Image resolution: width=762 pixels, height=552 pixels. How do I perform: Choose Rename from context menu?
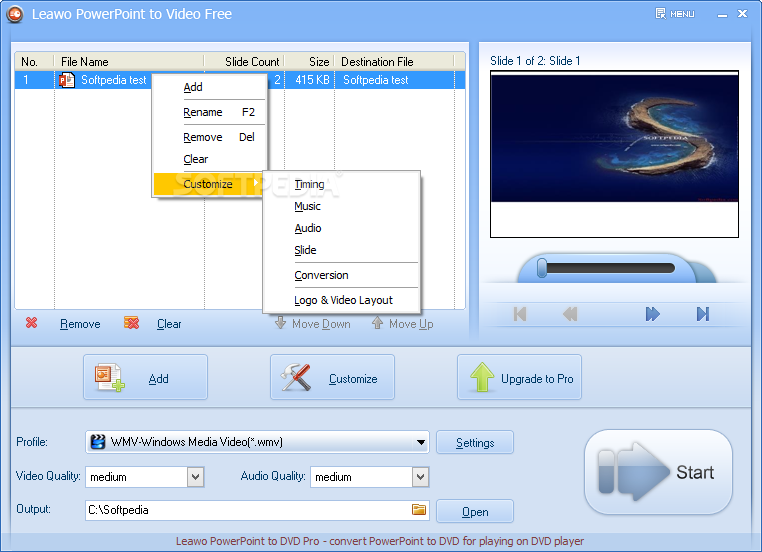(x=210, y=112)
